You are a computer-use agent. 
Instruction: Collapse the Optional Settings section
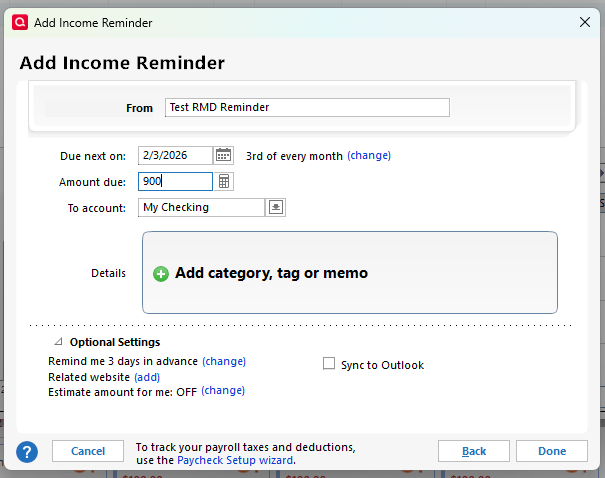[x=58, y=342]
